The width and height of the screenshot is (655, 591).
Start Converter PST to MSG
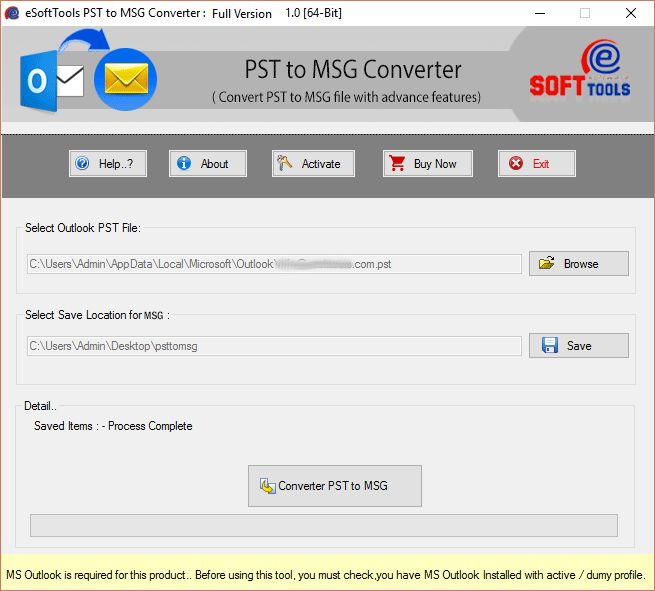click(335, 486)
